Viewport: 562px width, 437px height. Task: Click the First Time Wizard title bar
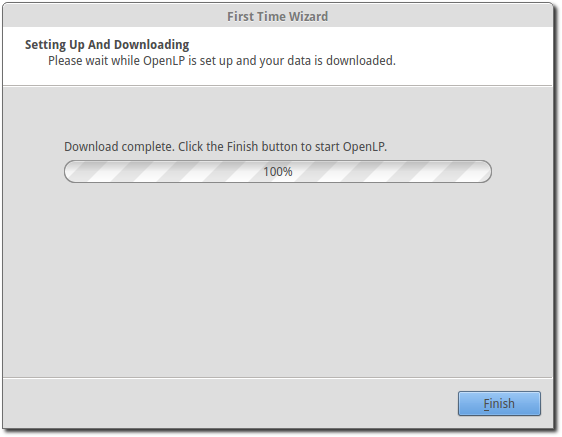[x=277, y=16]
